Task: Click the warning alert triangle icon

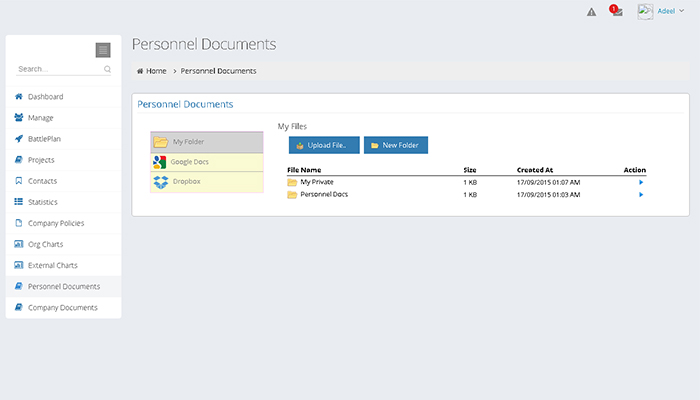Action: [592, 12]
